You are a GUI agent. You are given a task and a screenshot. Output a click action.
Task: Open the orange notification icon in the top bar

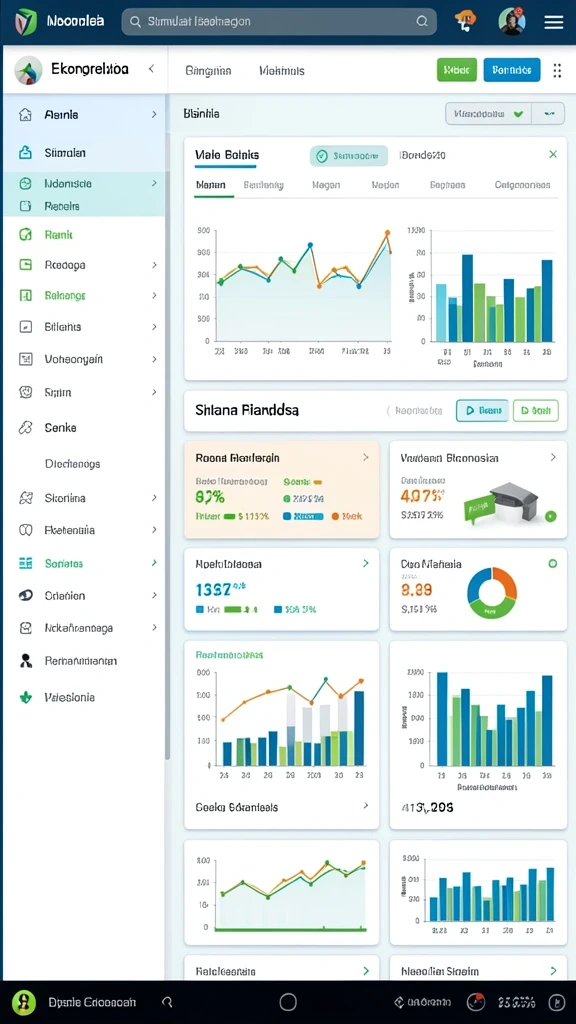click(466, 22)
